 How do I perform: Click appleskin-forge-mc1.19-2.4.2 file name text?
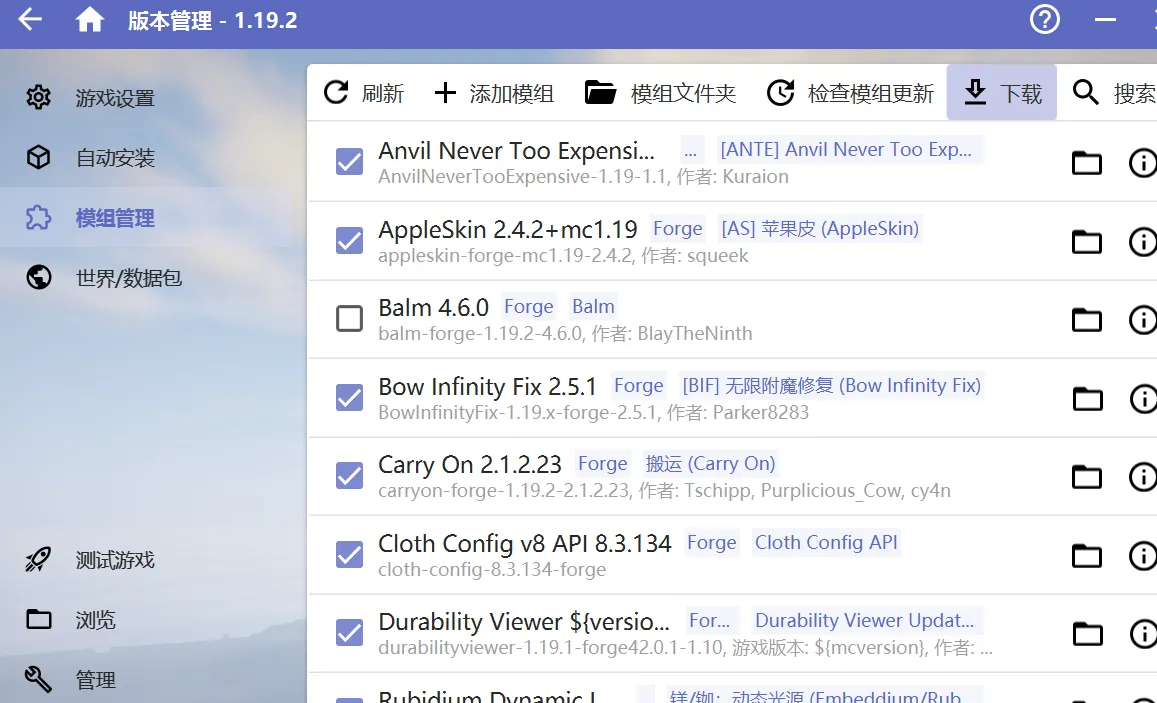(x=505, y=255)
